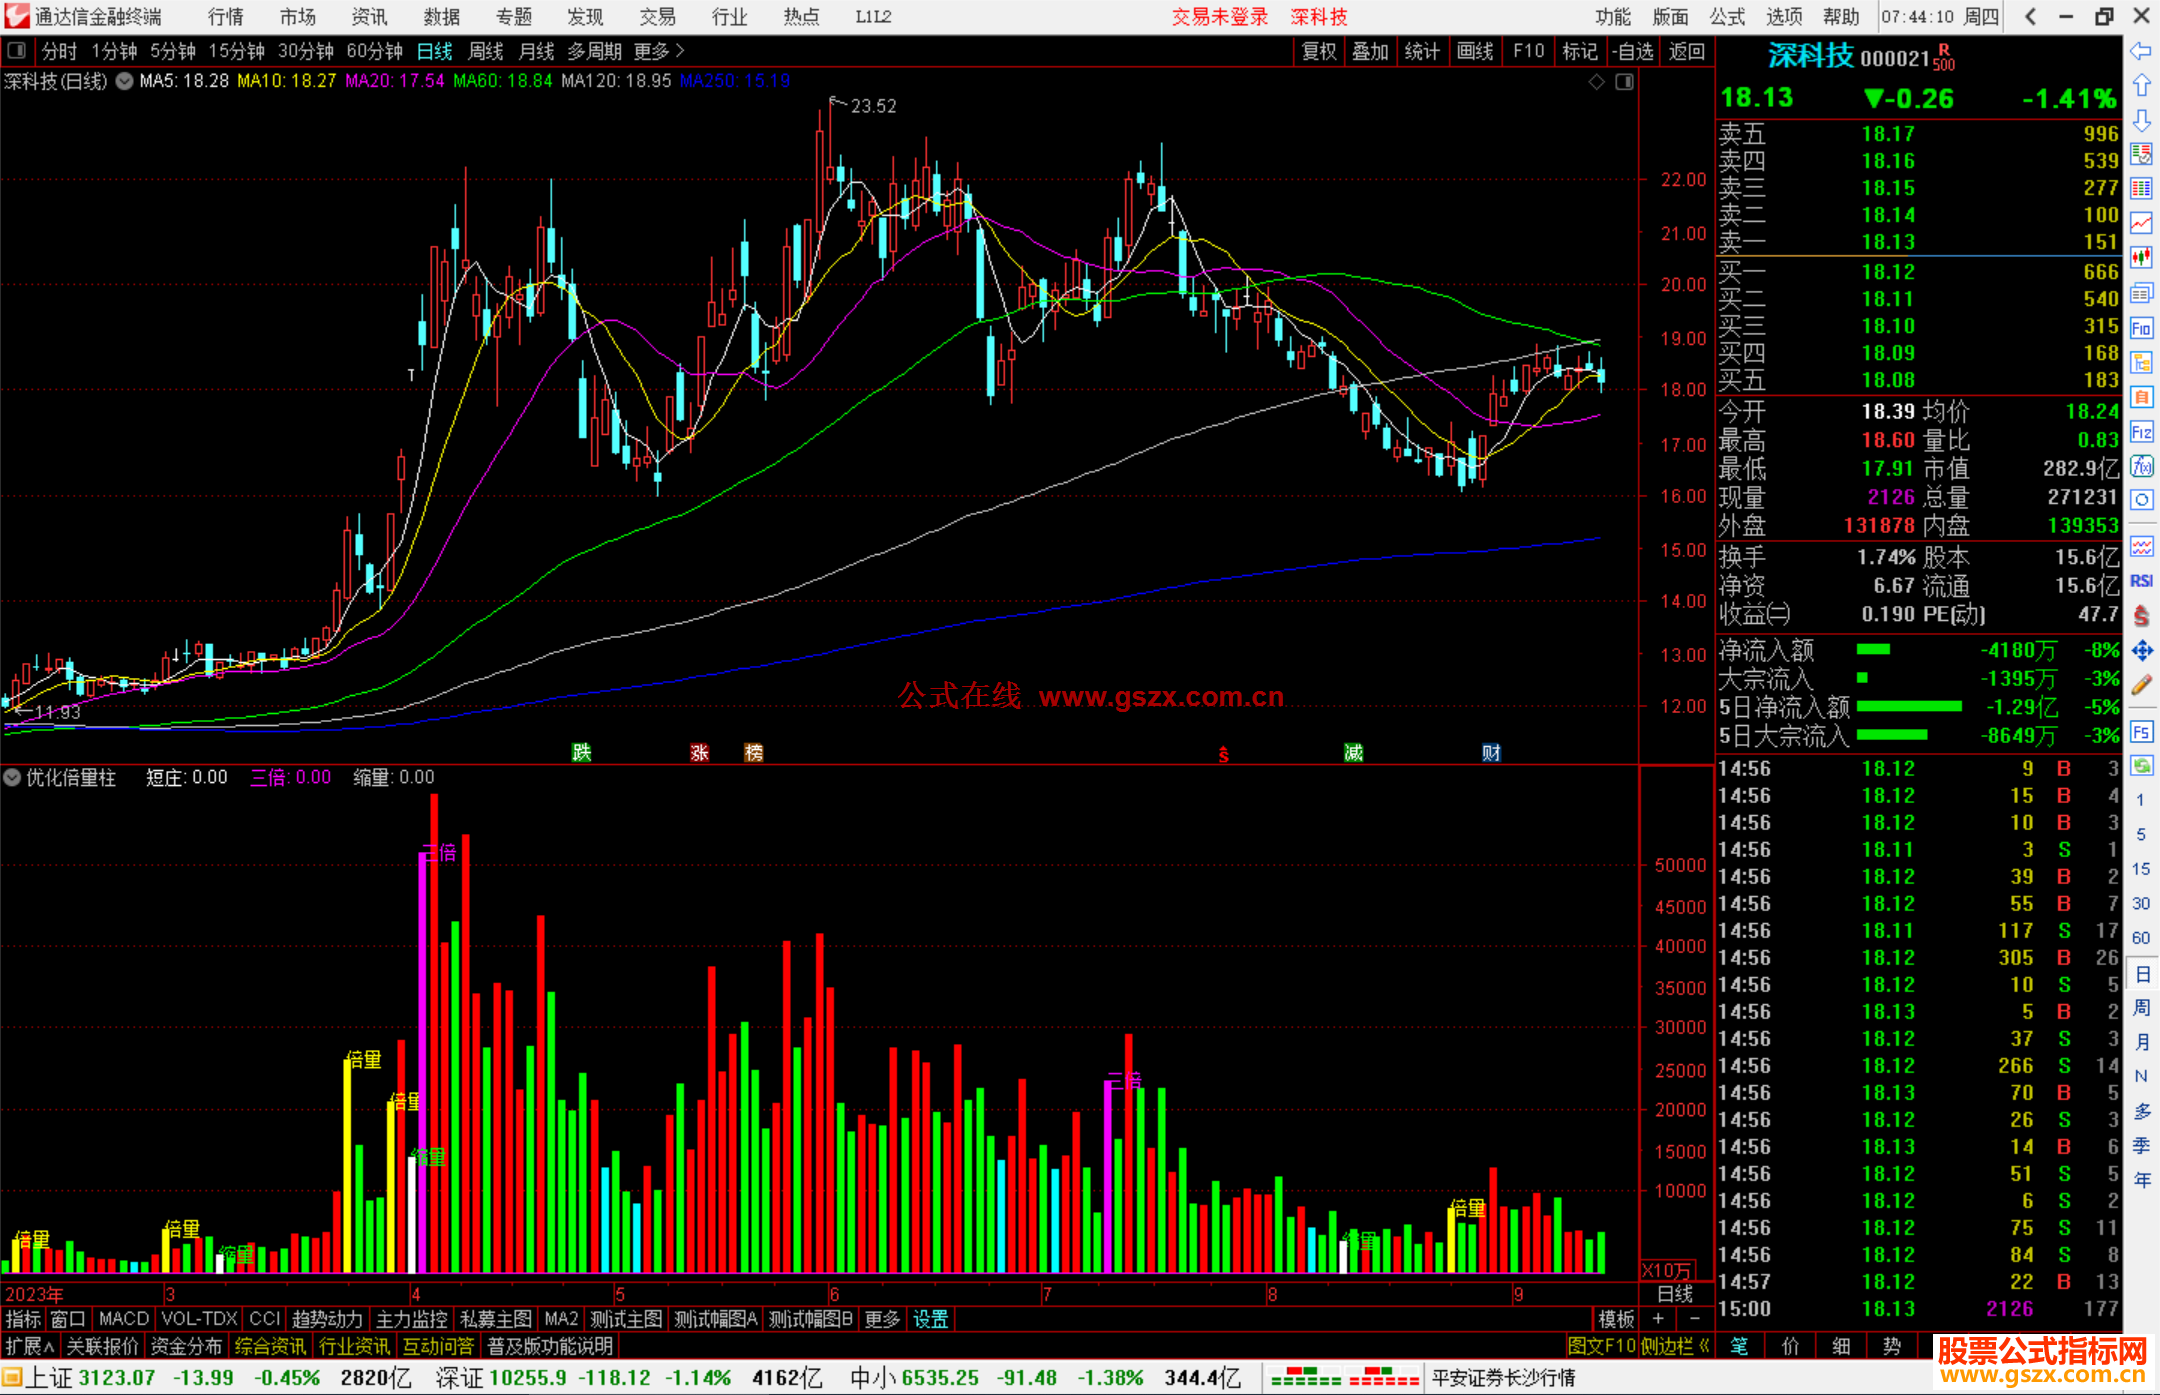Screen dimensions: 2160x1395
Task: Click the 复权 button
Action: pyautogui.click(x=1319, y=51)
